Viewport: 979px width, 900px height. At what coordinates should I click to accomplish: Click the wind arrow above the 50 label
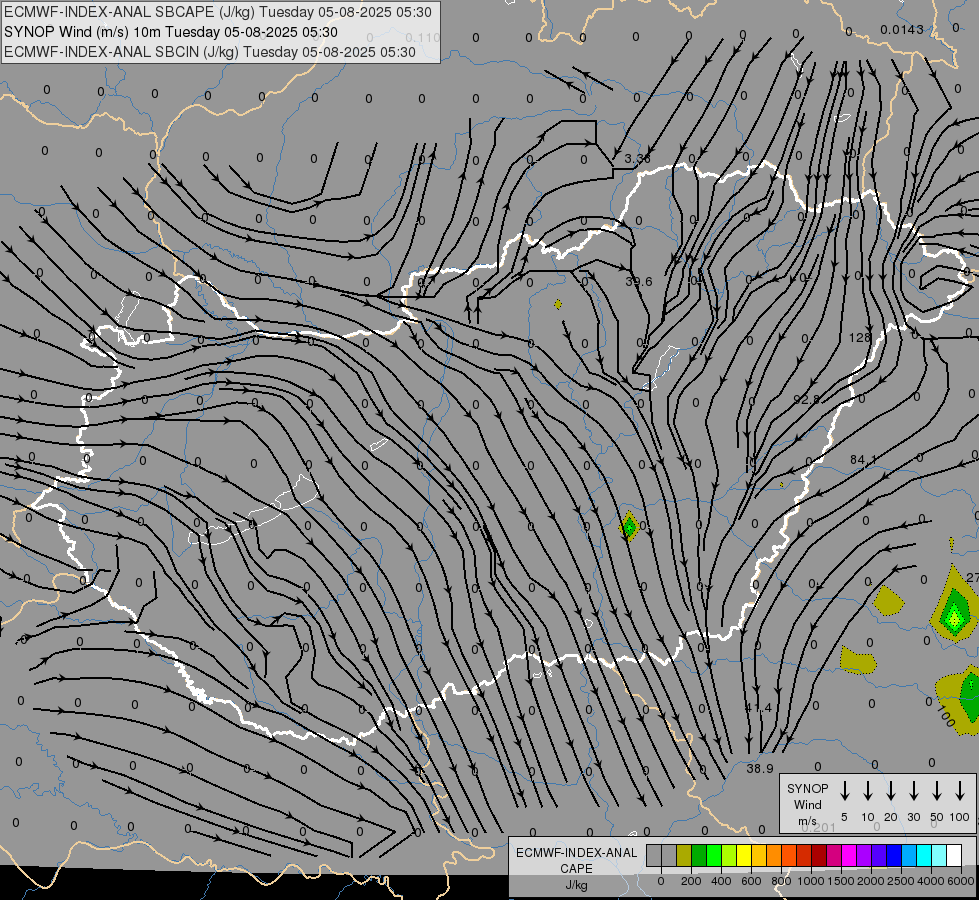tap(937, 790)
